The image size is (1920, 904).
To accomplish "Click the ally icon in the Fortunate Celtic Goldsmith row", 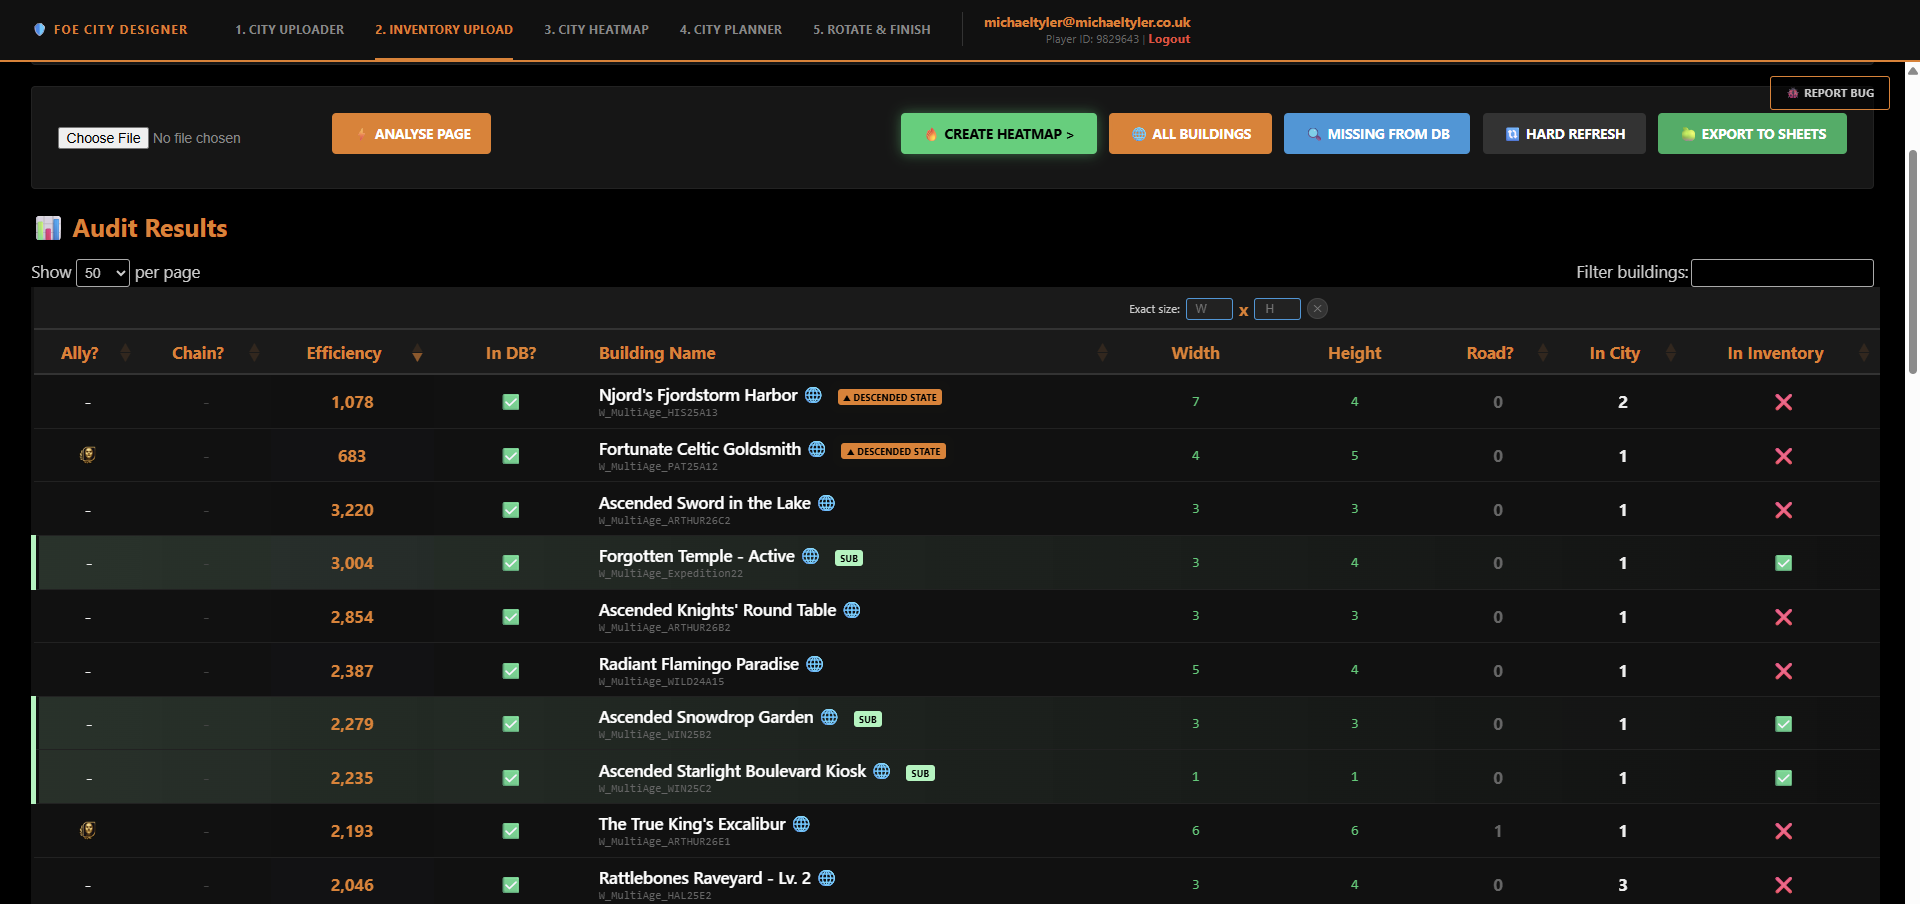I will click(x=88, y=455).
